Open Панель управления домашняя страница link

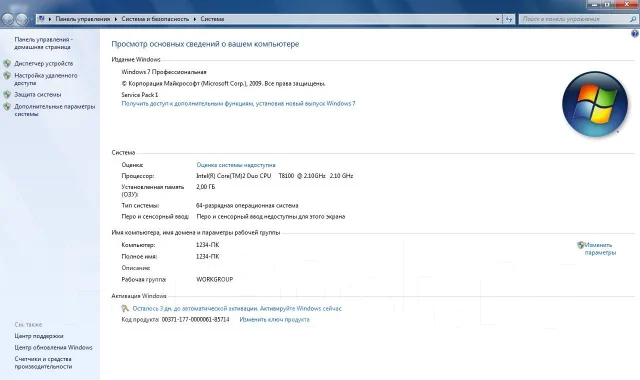[x=44, y=43]
